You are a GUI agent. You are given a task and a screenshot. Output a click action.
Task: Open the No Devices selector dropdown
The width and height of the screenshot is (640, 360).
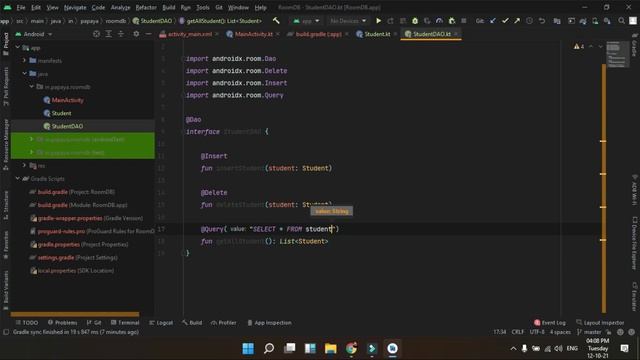(x=348, y=20)
